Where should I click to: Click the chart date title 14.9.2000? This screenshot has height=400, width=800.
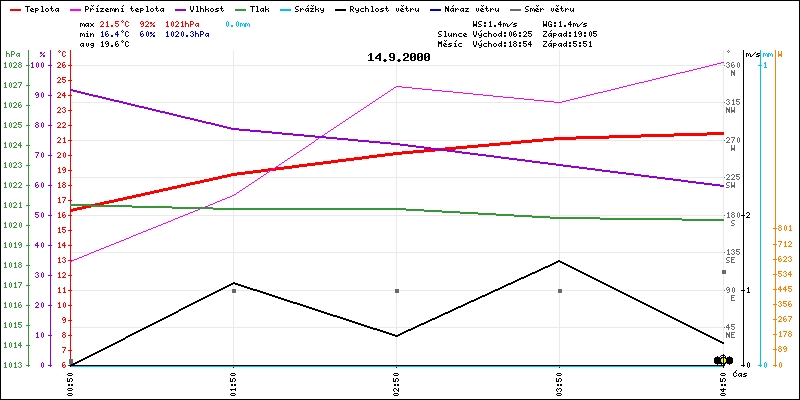pyautogui.click(x=399, y=57)
